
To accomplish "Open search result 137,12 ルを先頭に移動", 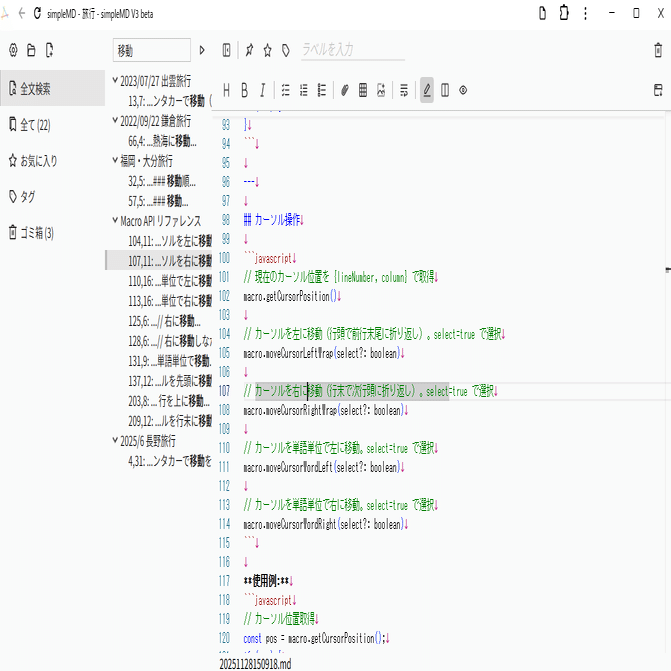I will (159, 380).
